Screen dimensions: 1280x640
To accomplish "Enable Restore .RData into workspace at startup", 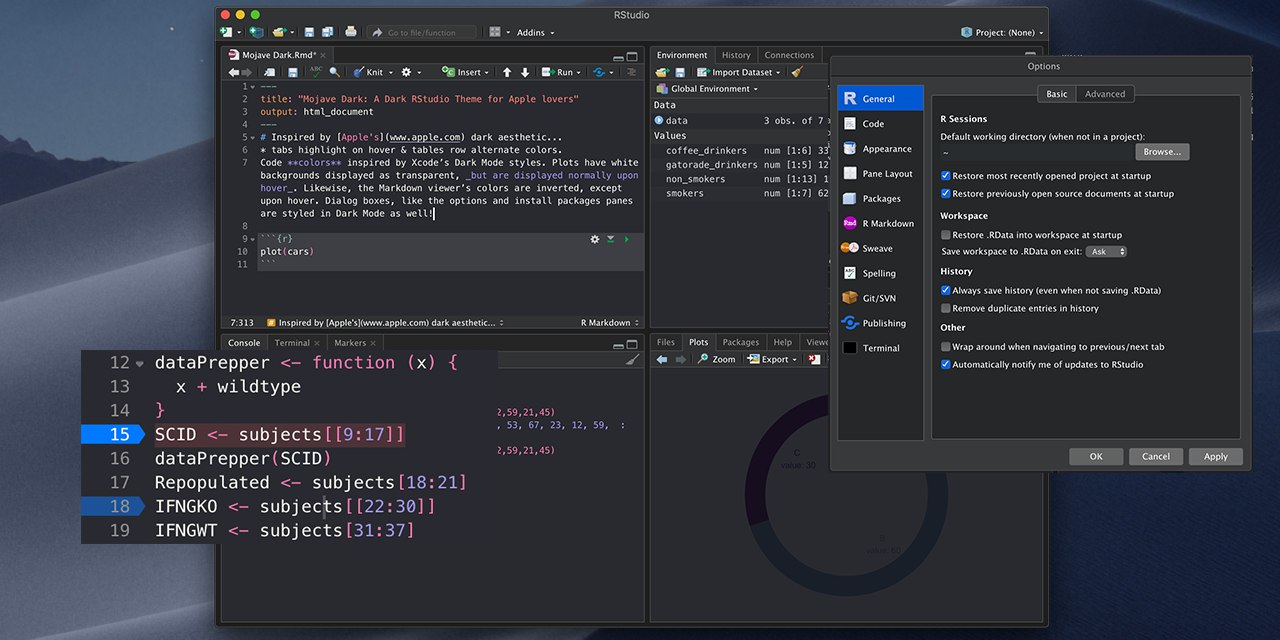I will (x=946, y=235).
